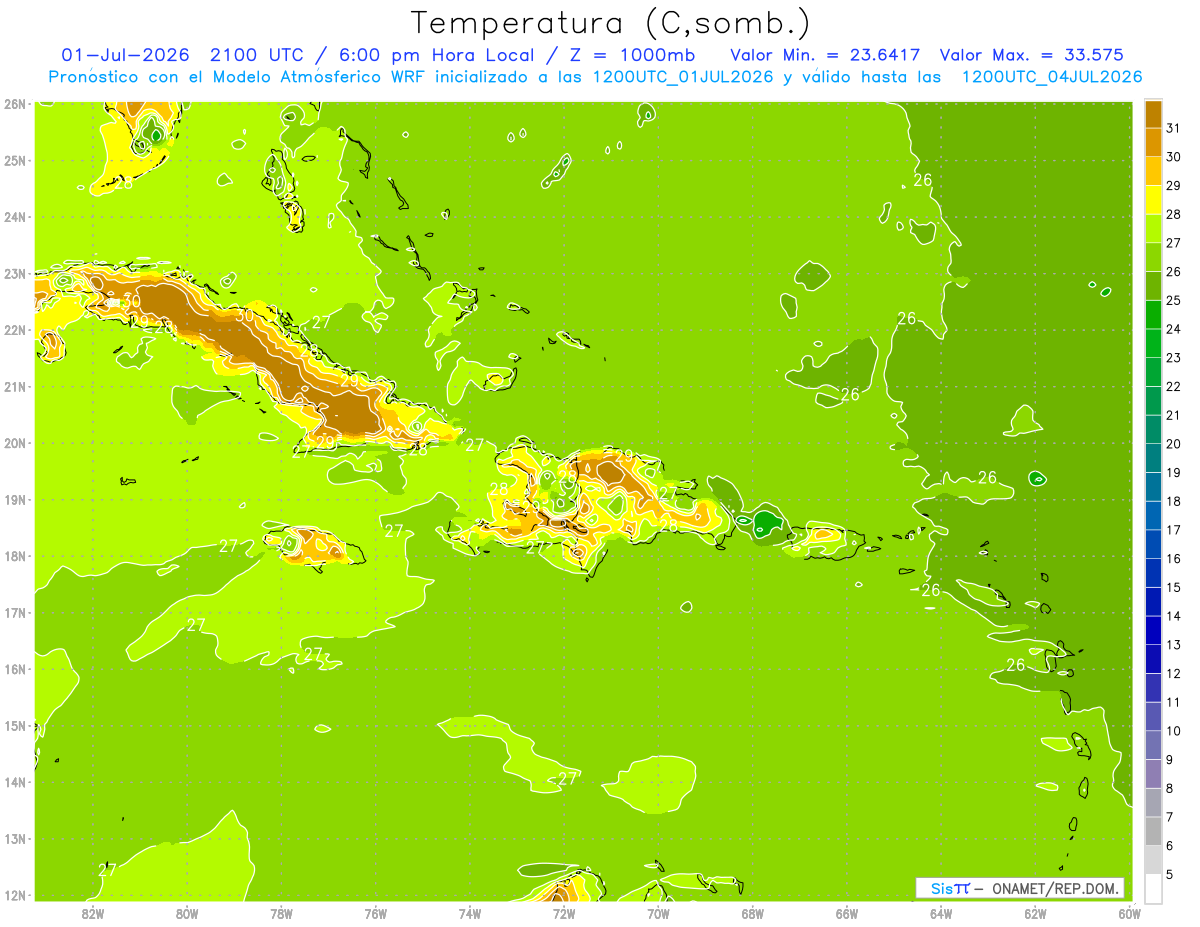Click the '76W' longitude axis label
1200x927 pixels.
click(x=376, y=913)
